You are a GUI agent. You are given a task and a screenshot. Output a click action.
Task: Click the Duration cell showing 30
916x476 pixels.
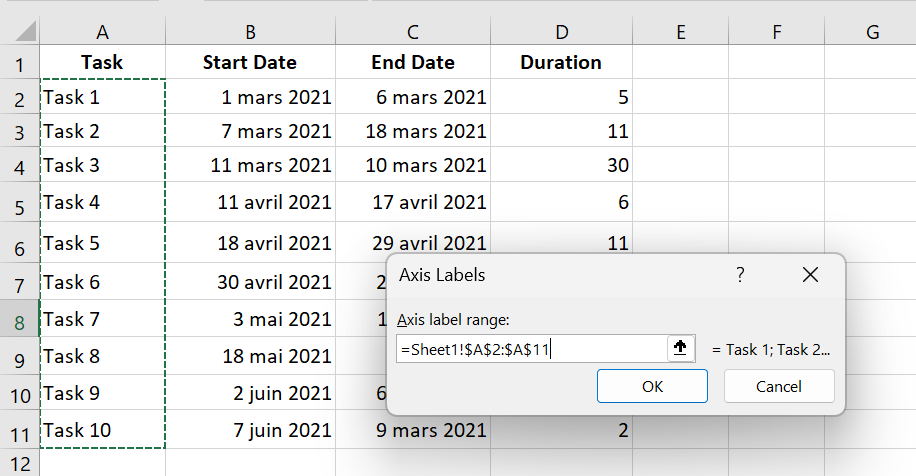coord(561,165)
